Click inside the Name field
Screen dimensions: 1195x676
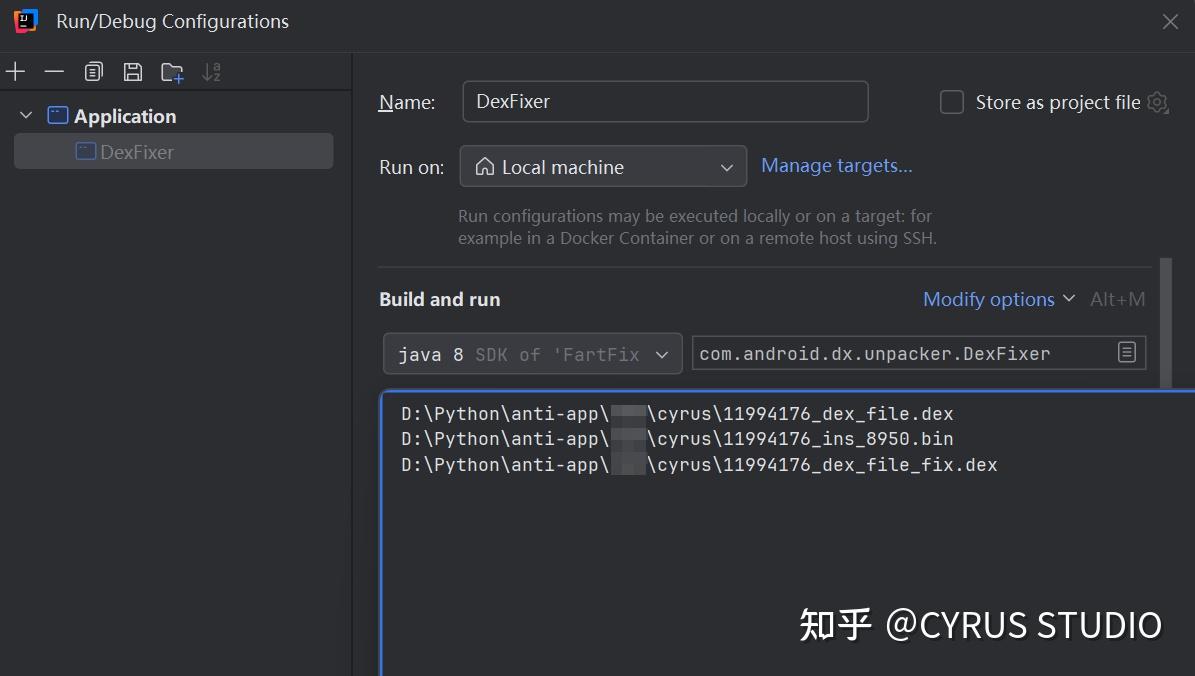(665, 101)
